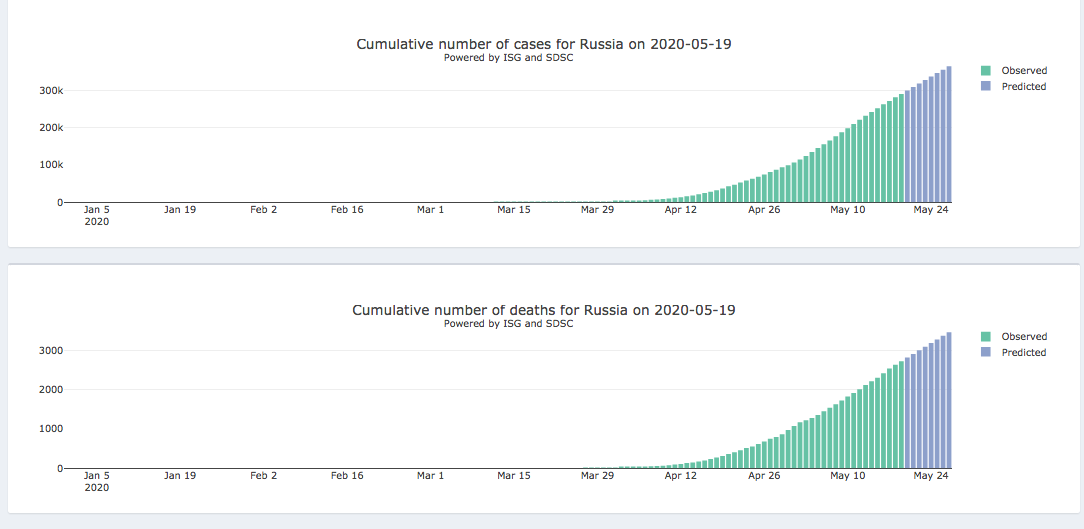Toggle Observed series in the cases chart legend

[1024, 71]
